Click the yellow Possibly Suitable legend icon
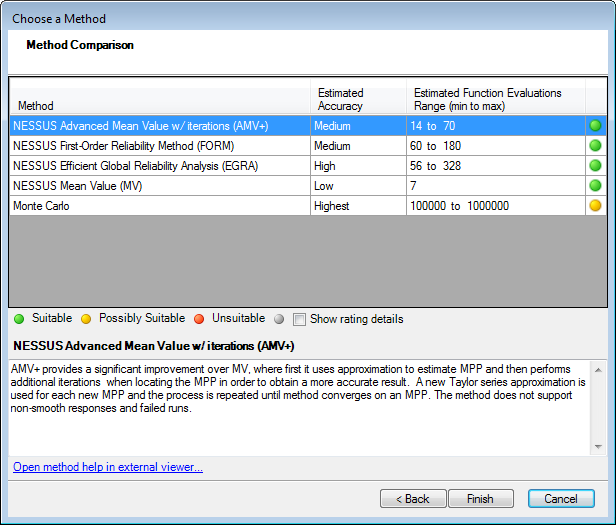The height and width of the screenshot is (525, 616). click(x=86, y=319)
